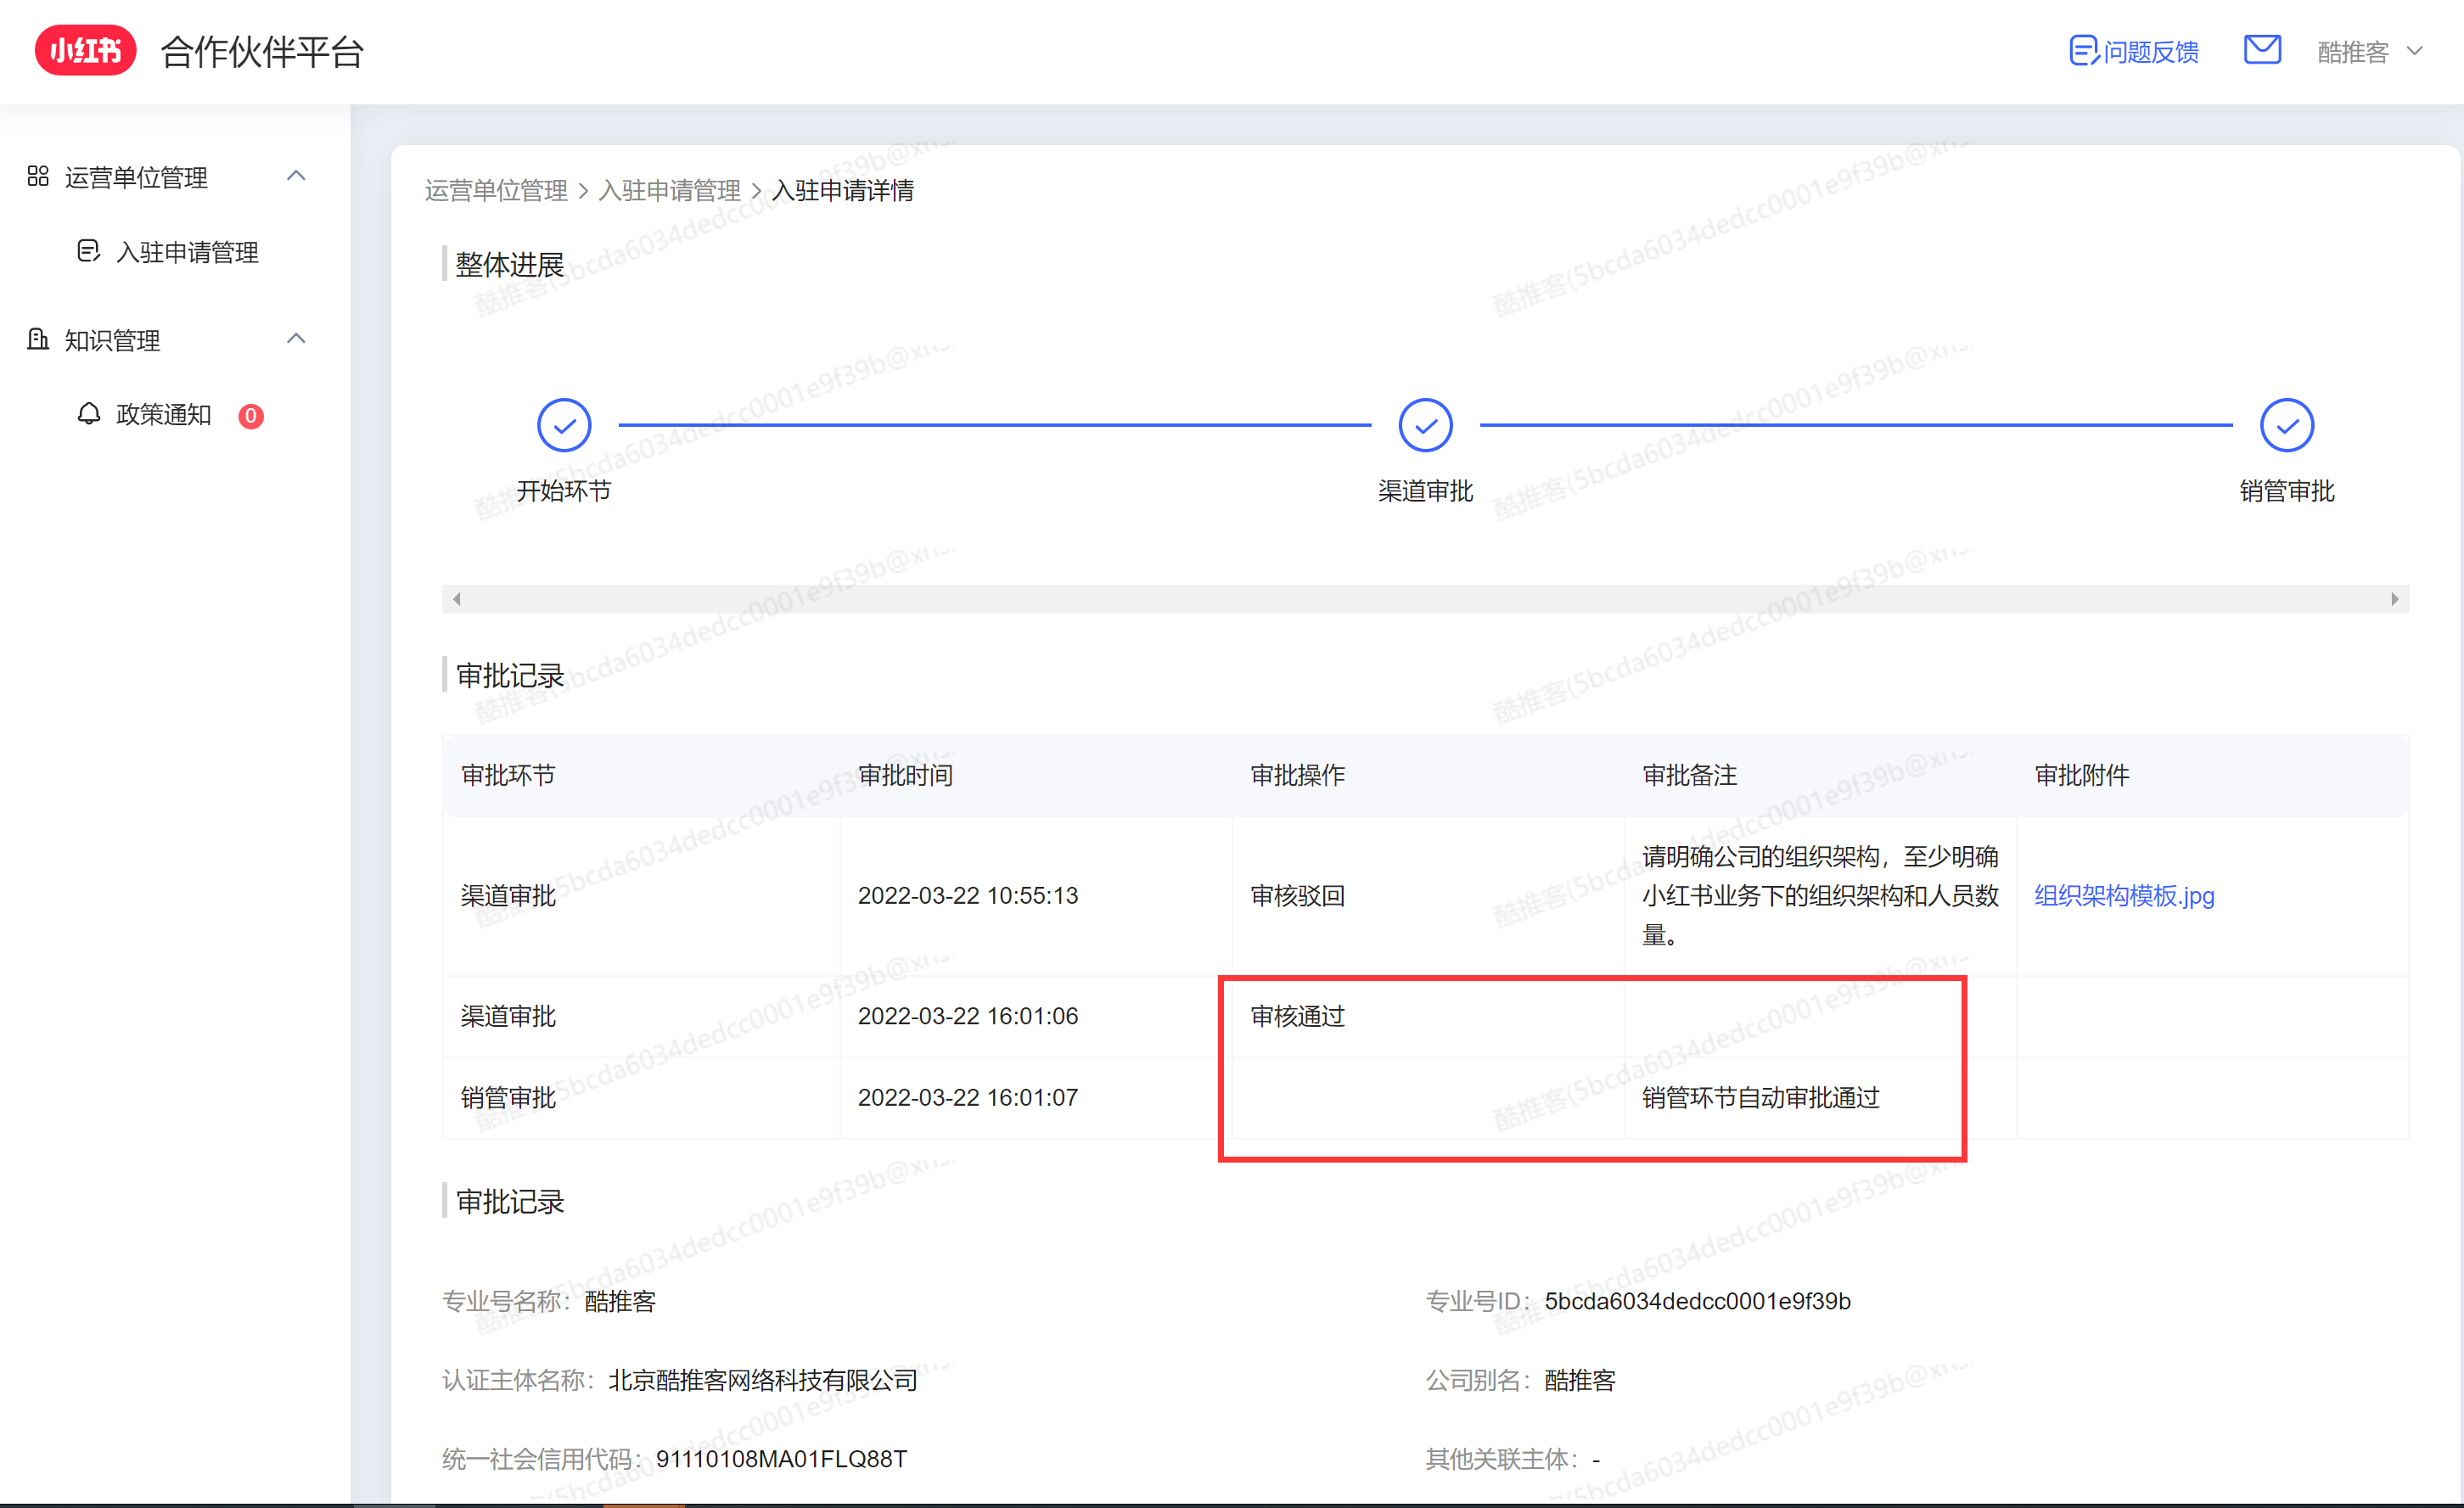Collapse the 运营单位管理 menu chevron
The height and width of the screenshot is (1508, 2464).
[x=296, y=176]
